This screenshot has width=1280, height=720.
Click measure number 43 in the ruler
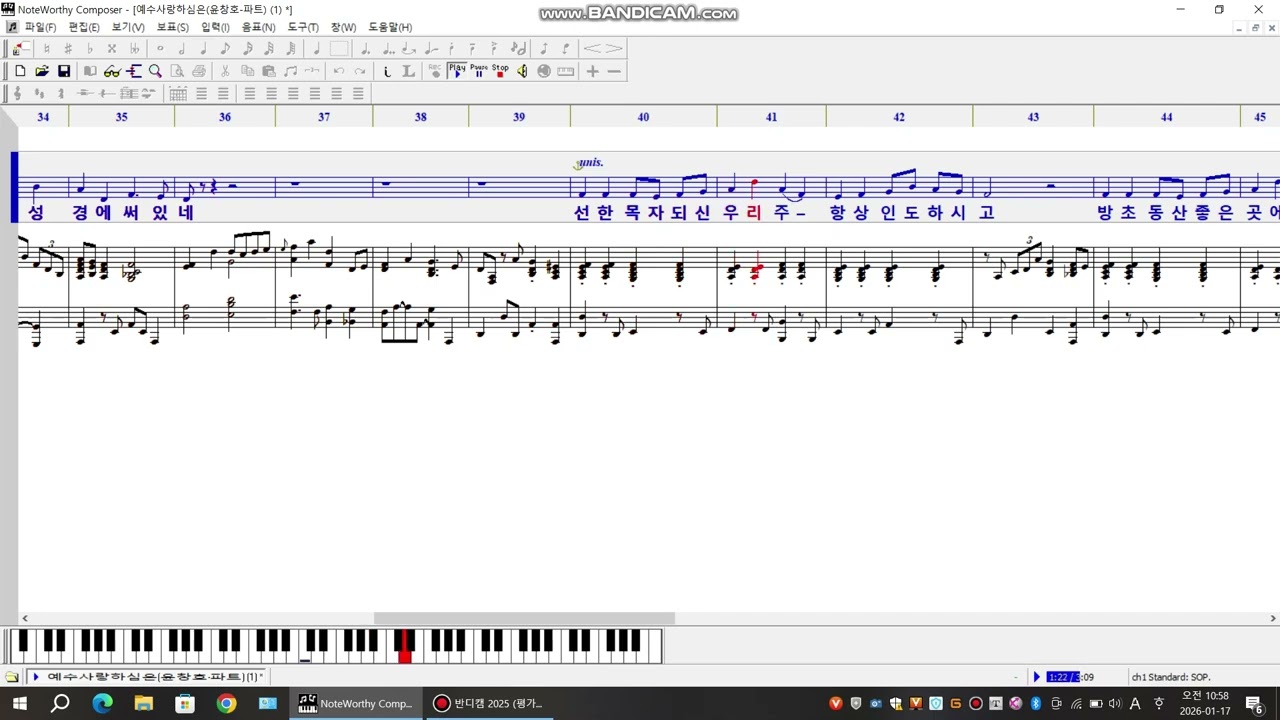(1033, 117)
